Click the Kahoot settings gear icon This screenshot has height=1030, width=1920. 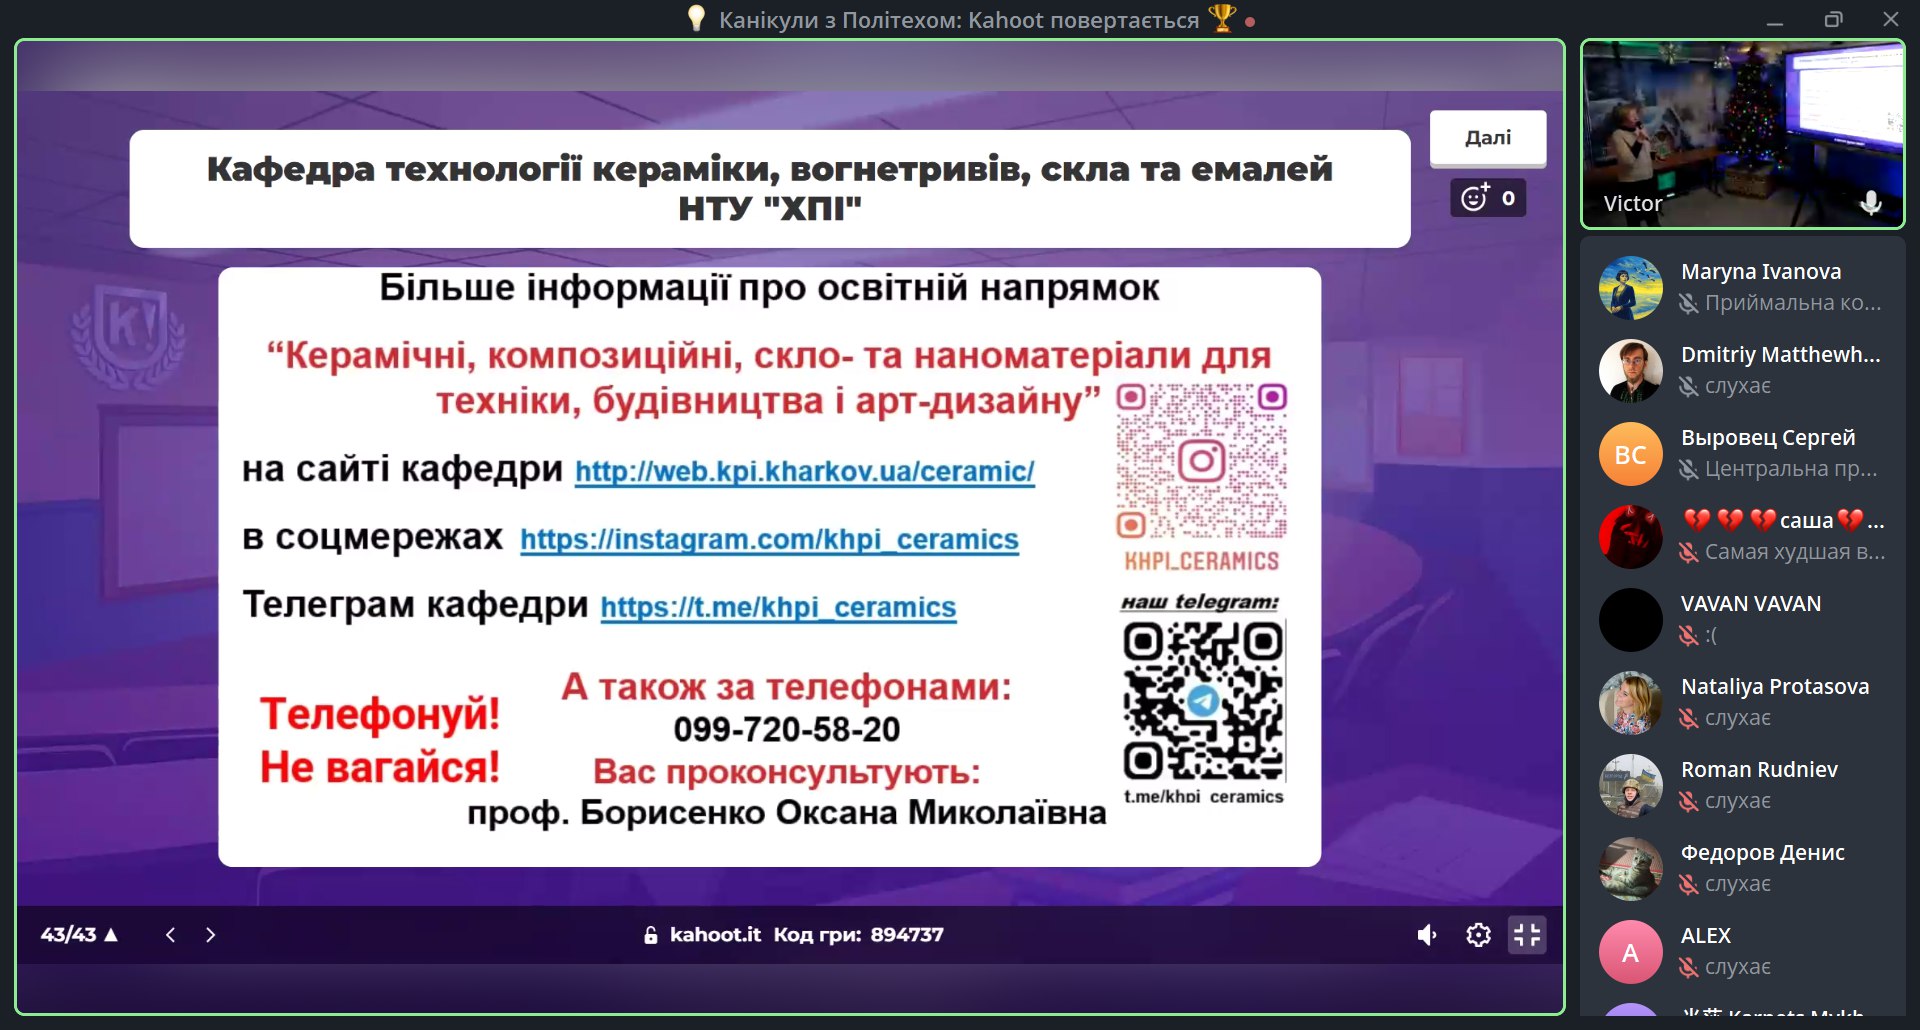[x=1478, y=935]
